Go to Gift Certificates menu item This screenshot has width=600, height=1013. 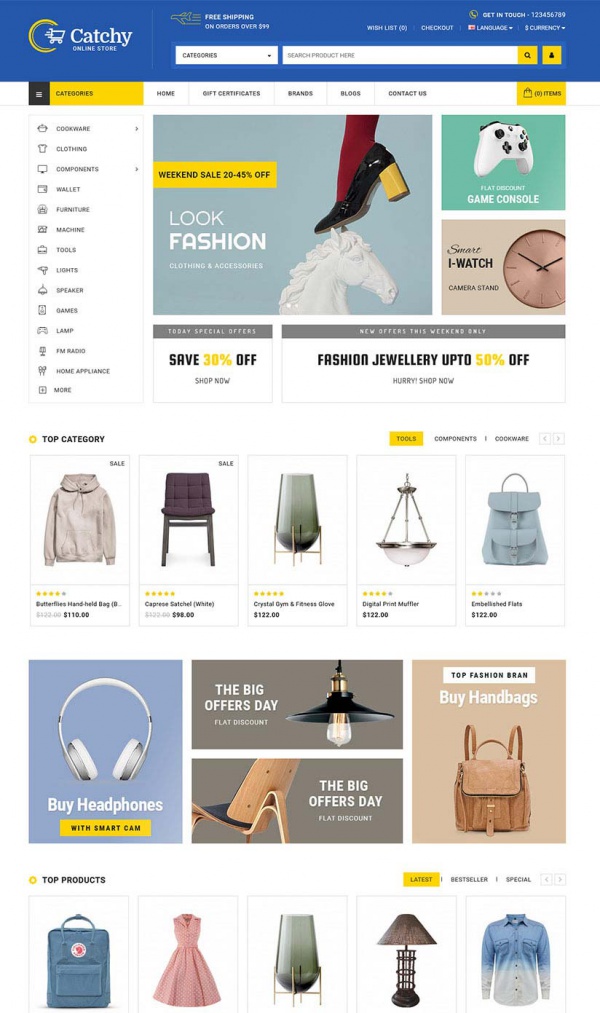231,94
